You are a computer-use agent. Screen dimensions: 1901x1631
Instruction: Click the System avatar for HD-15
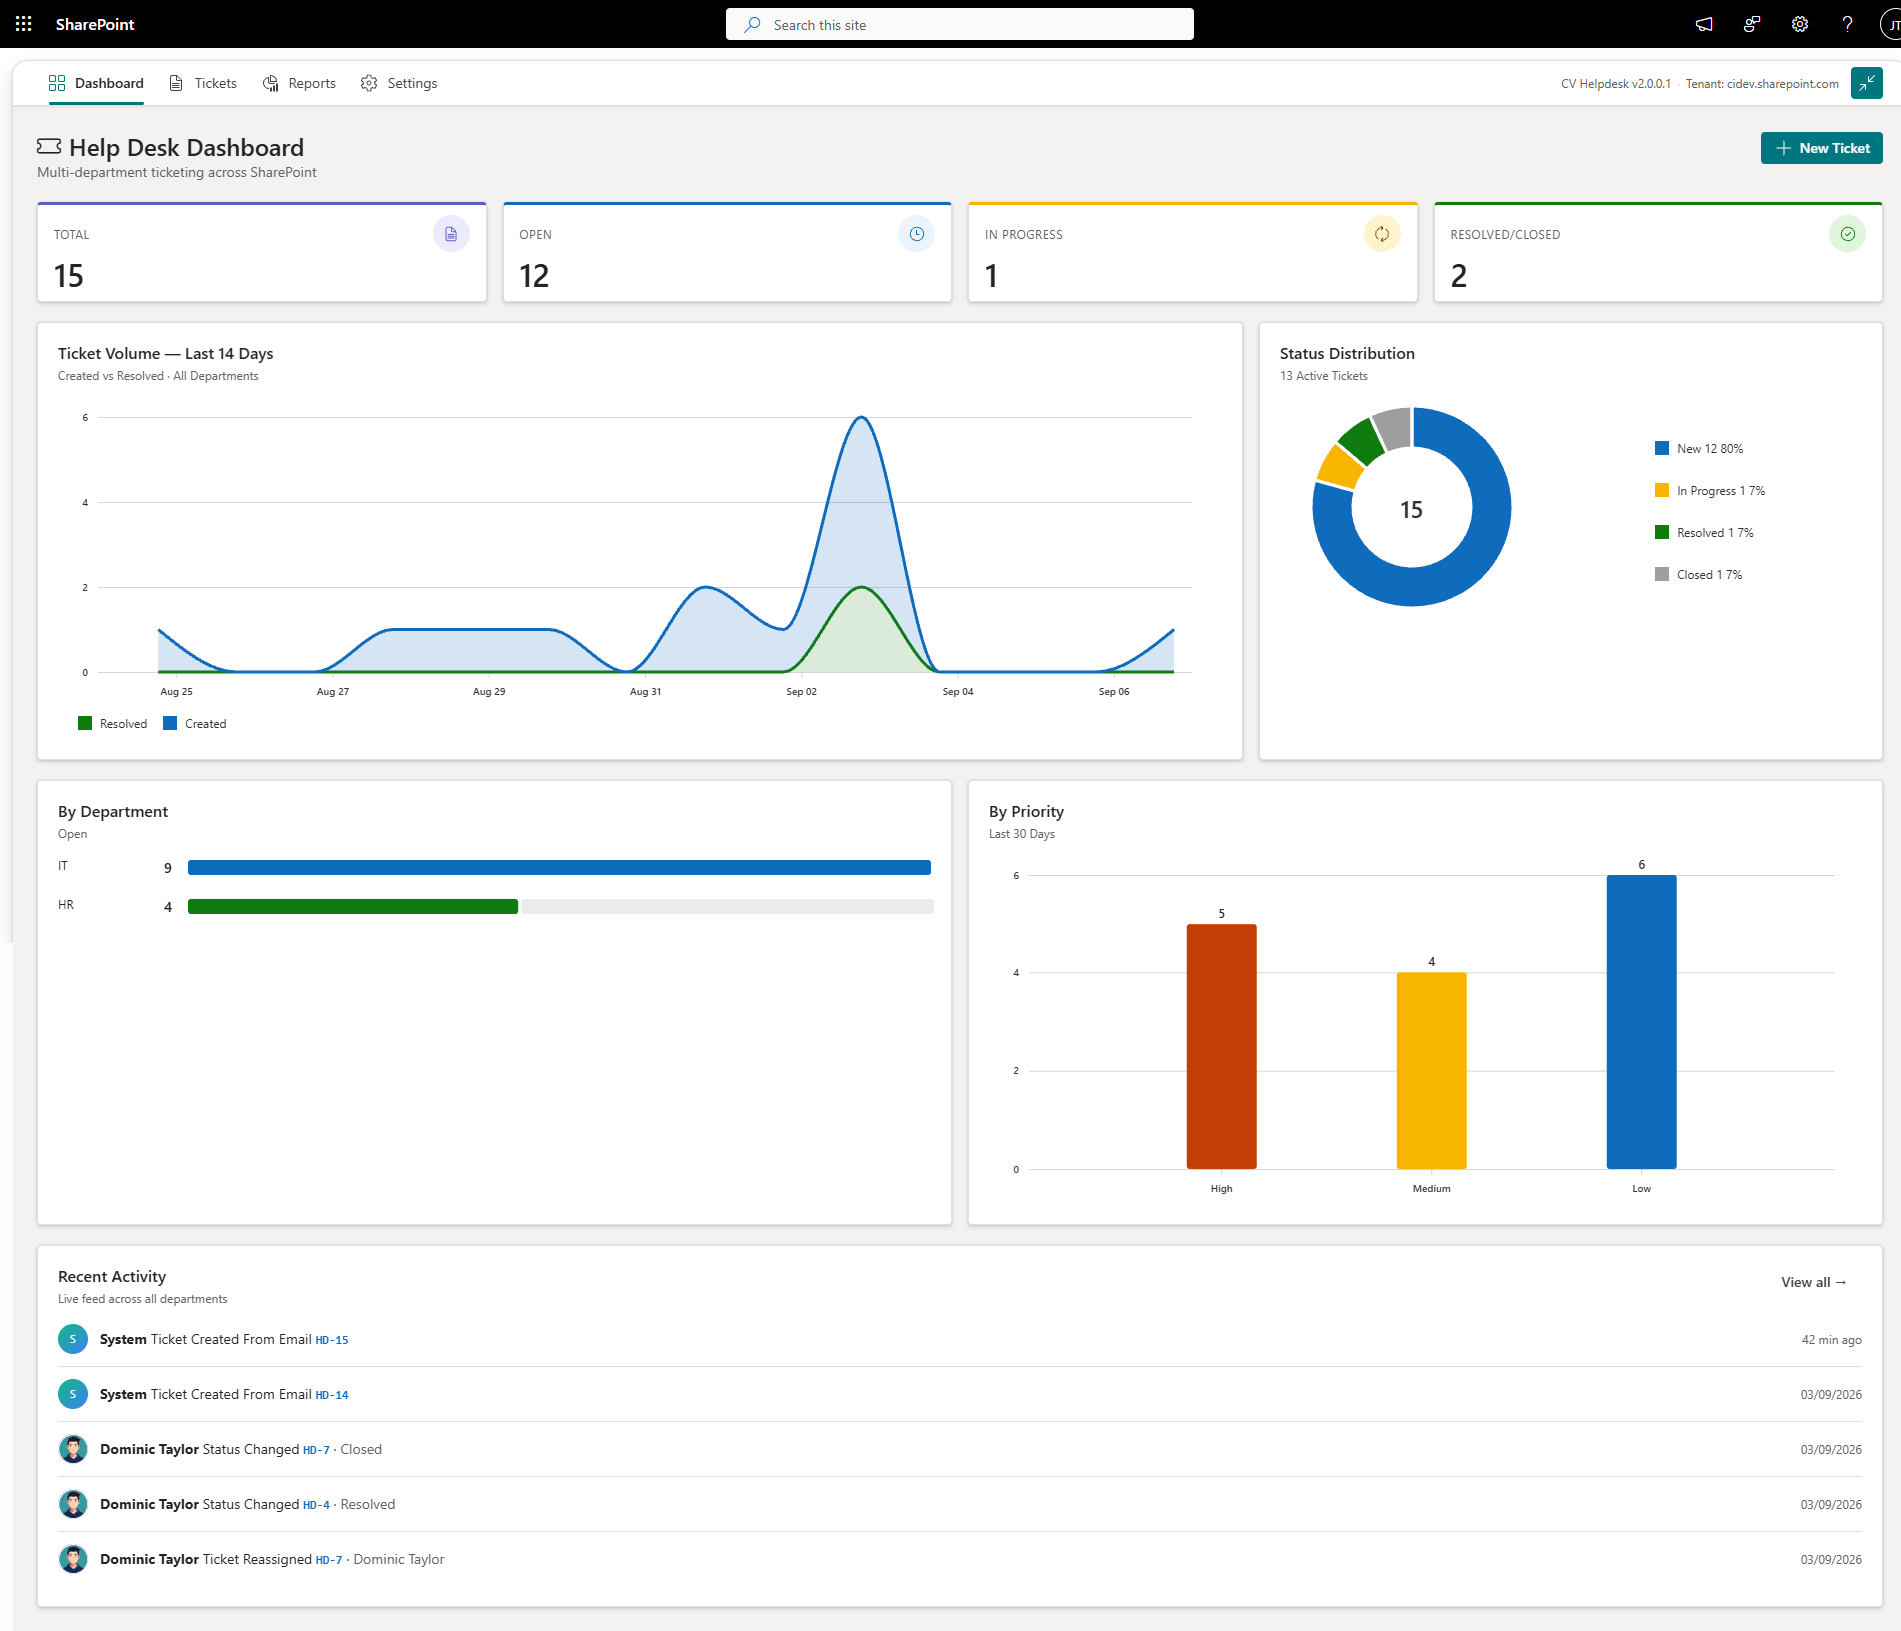[x=73, y=1339]
